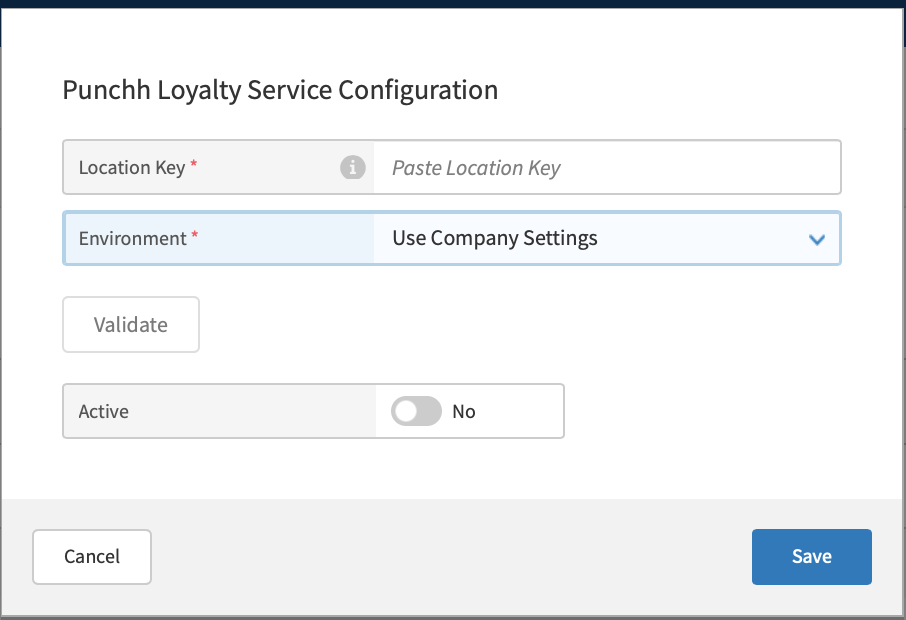Save the Punchh Loyalty configuration
Image resolution: width=906 pixels, height=620 pixels.
click(x=811, y=556)
